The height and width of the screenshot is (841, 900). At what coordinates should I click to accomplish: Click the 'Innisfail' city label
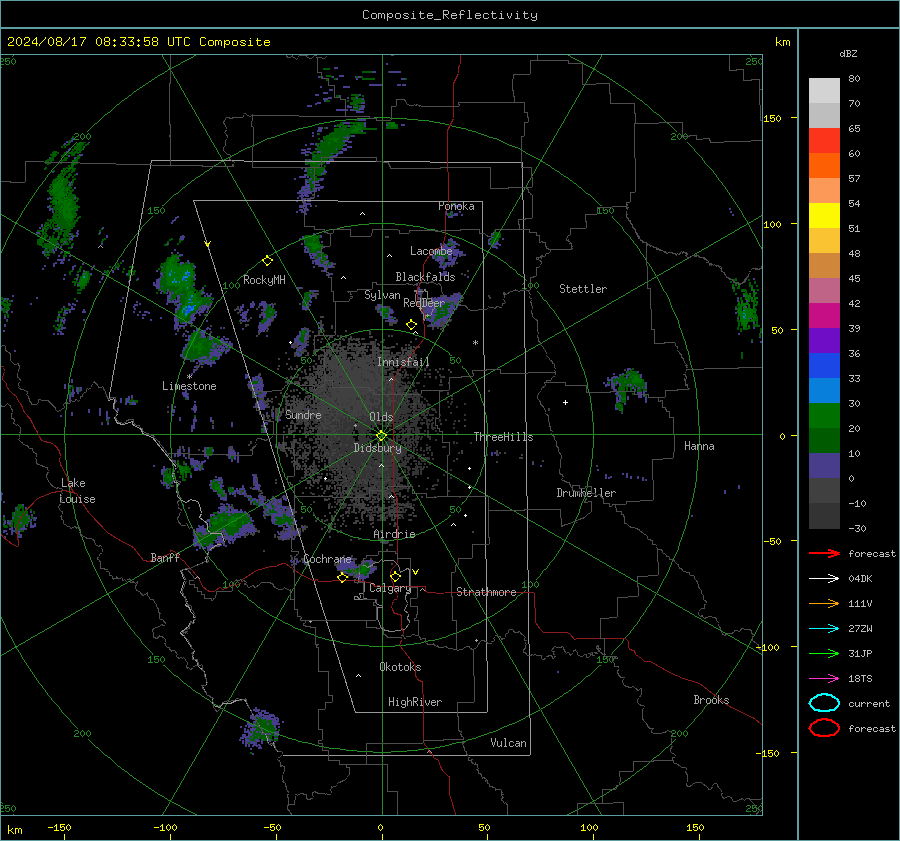click(x=403, y=362)
